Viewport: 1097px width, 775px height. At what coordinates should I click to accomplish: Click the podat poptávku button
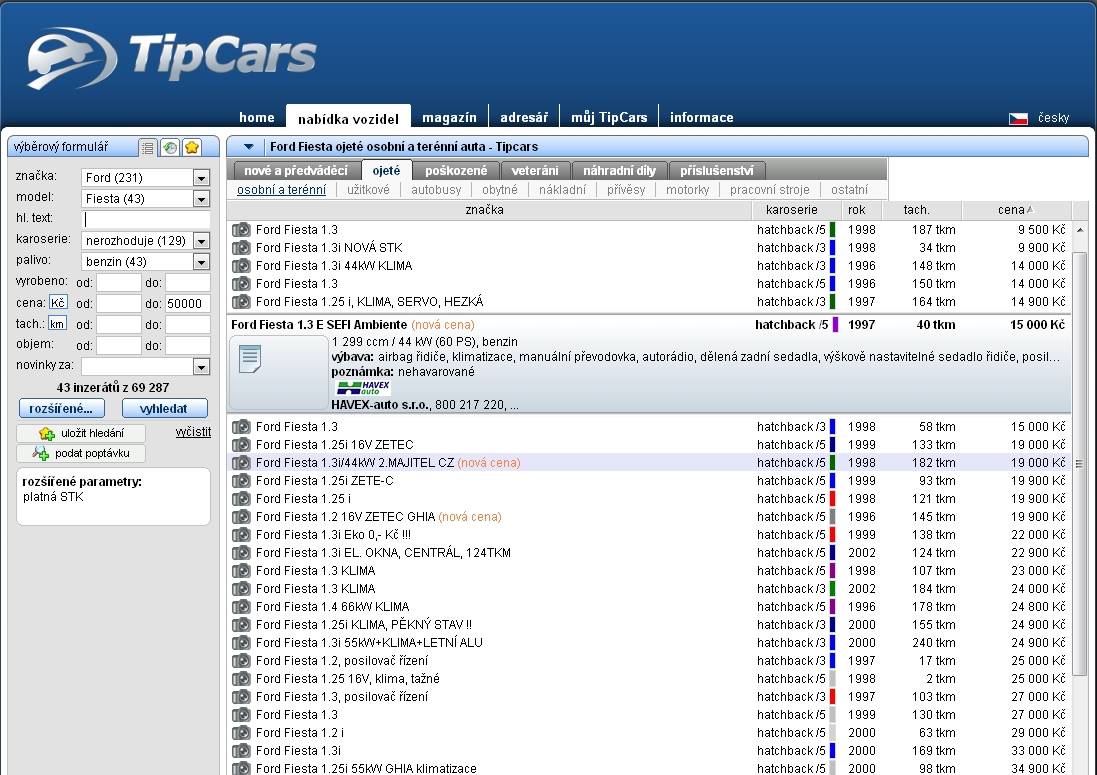click(81, 453)
